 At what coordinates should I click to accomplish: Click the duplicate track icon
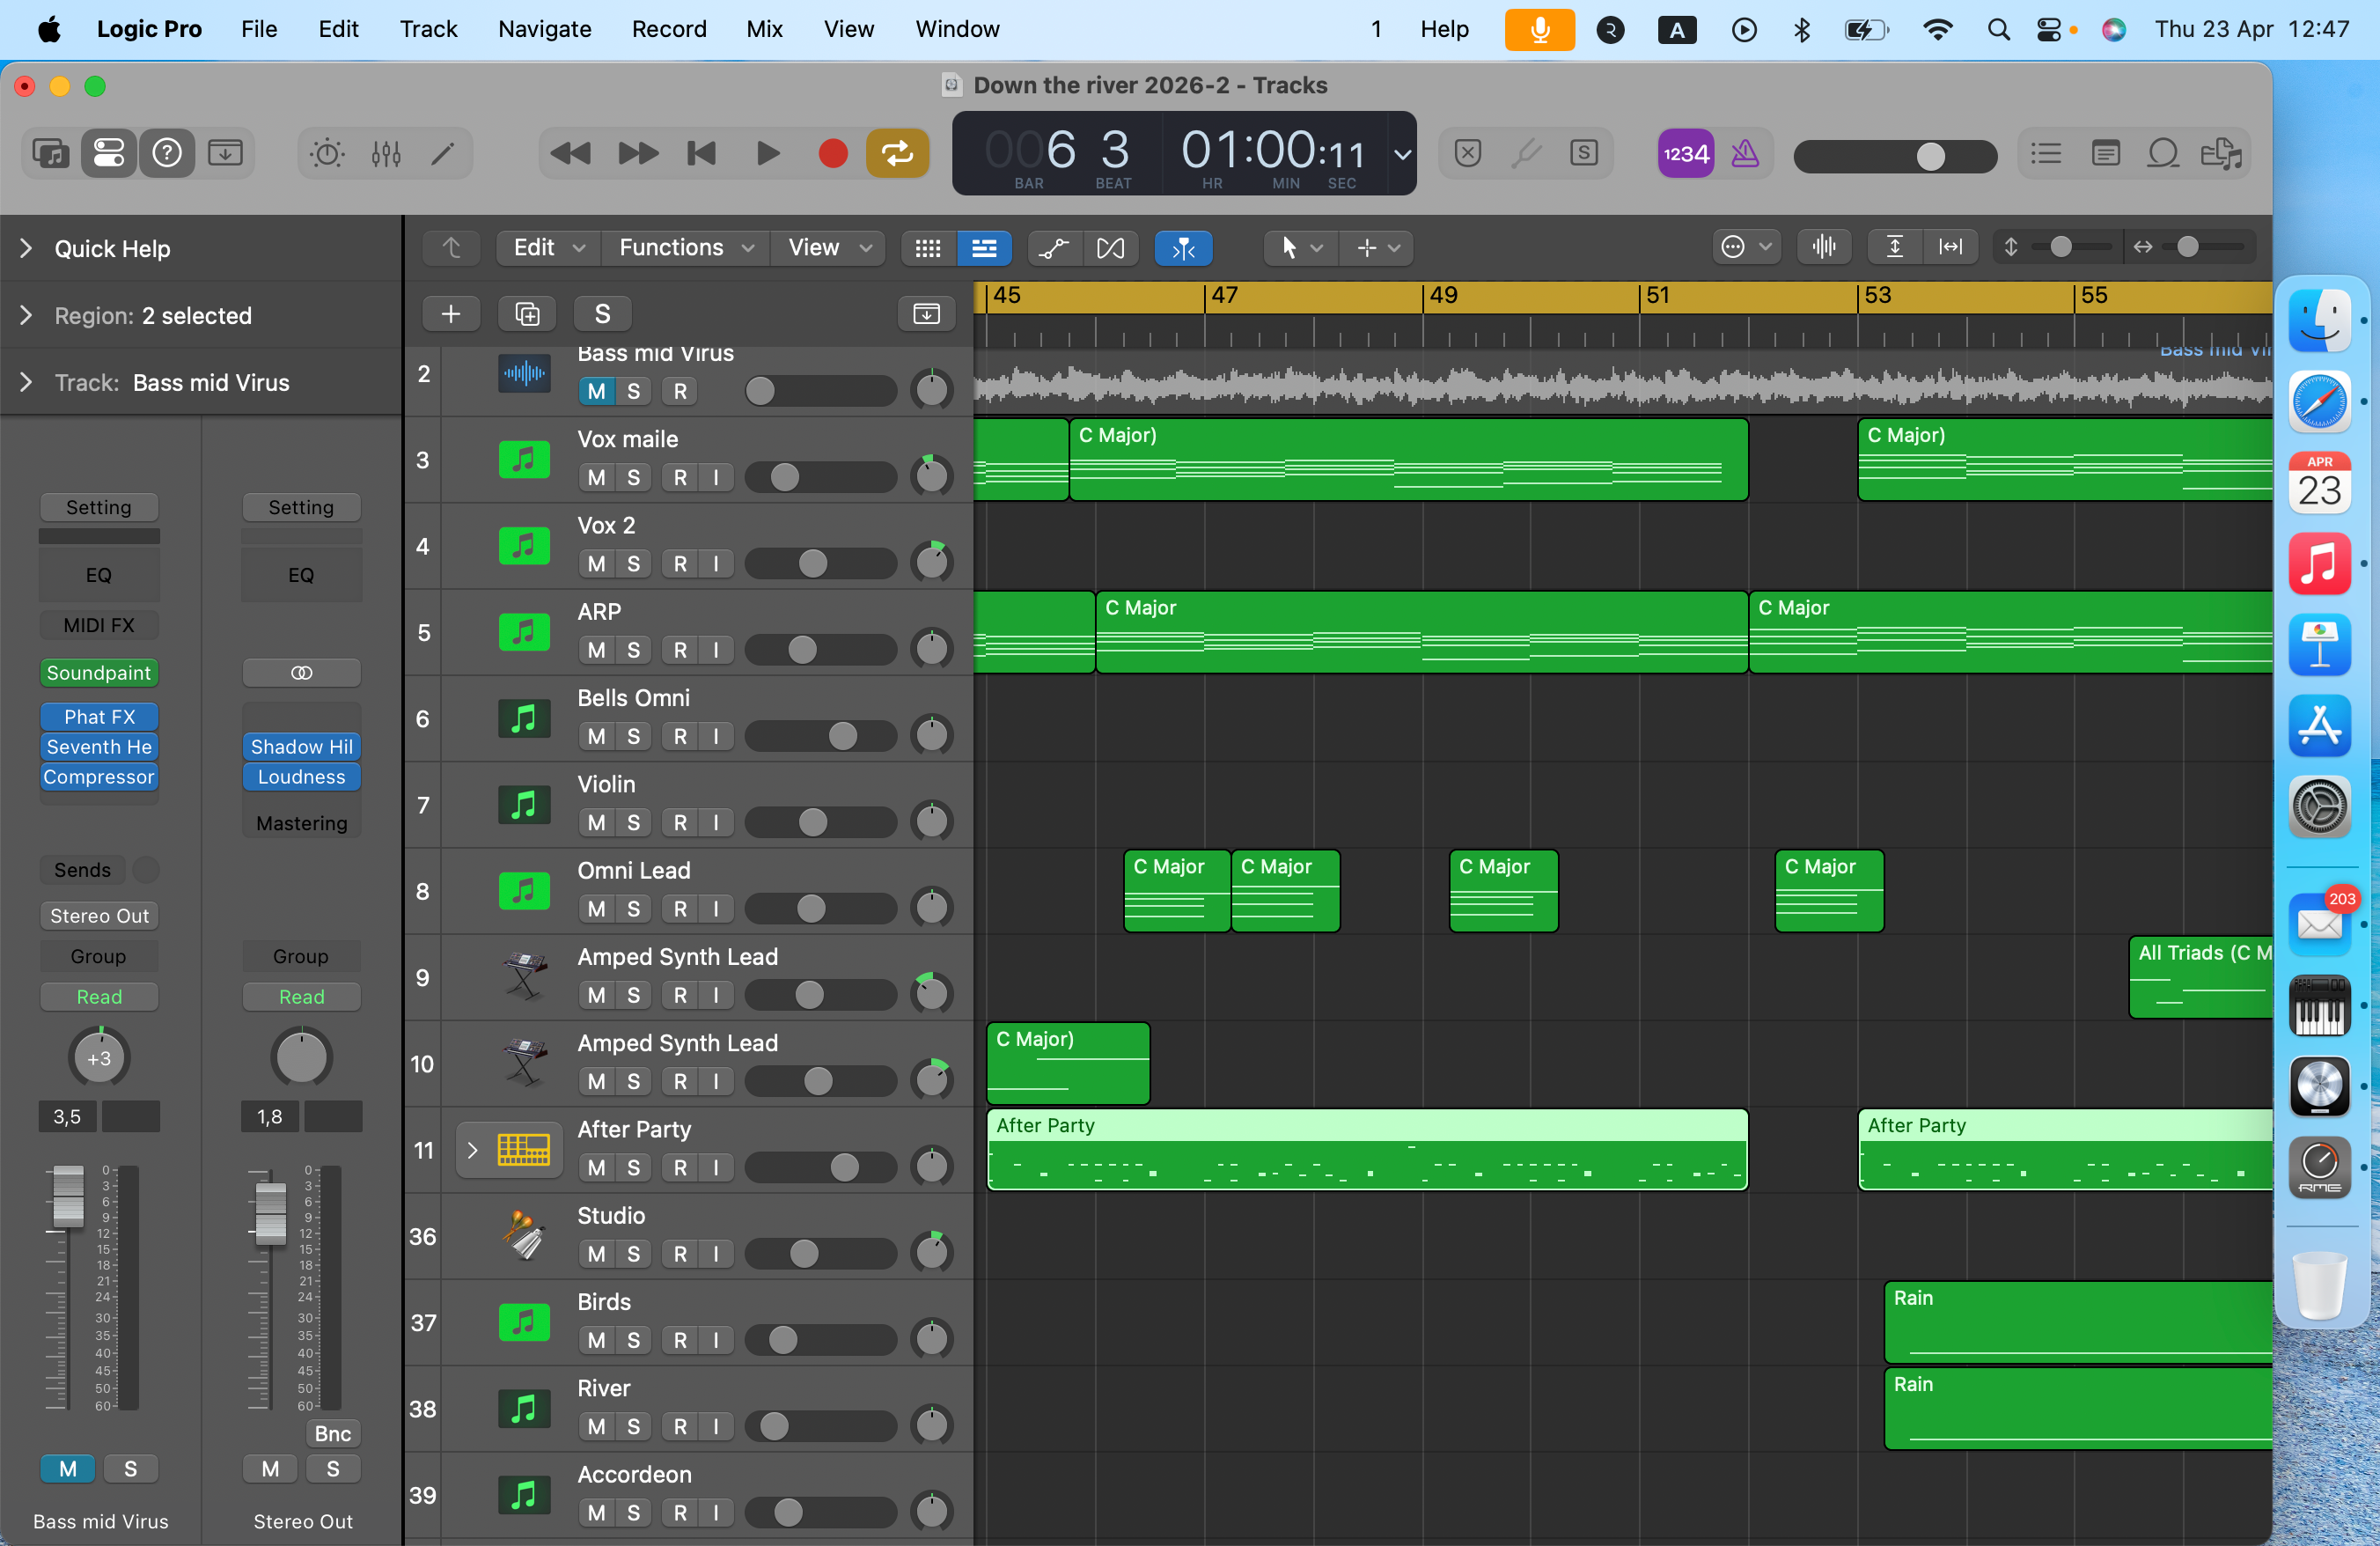(x=526, y=313)
